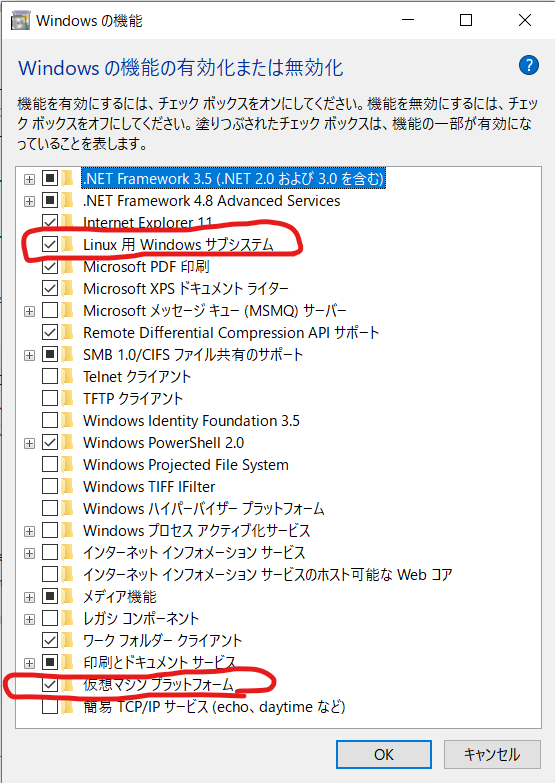This screenshot has width=555, height=783.
Task: Click folder icon beside Telnet クライアント
Action: (67, 376)
